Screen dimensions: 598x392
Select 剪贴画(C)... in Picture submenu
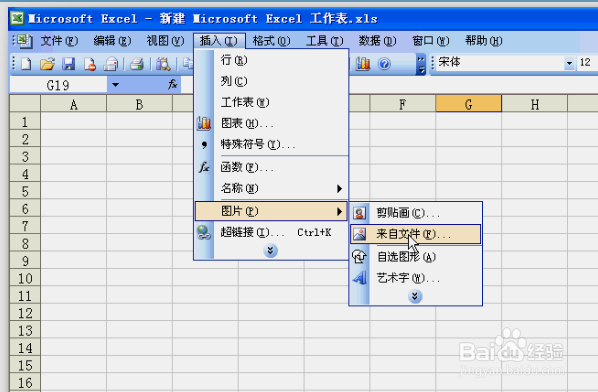click(416, 213)
